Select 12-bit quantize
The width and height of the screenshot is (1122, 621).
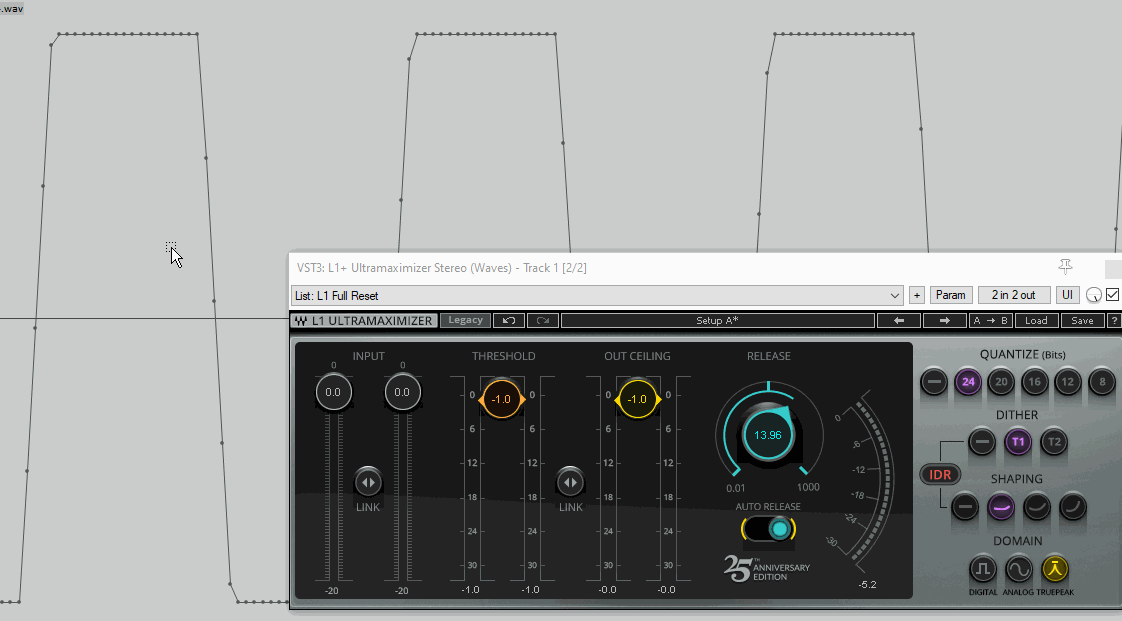pos(1068,381)
